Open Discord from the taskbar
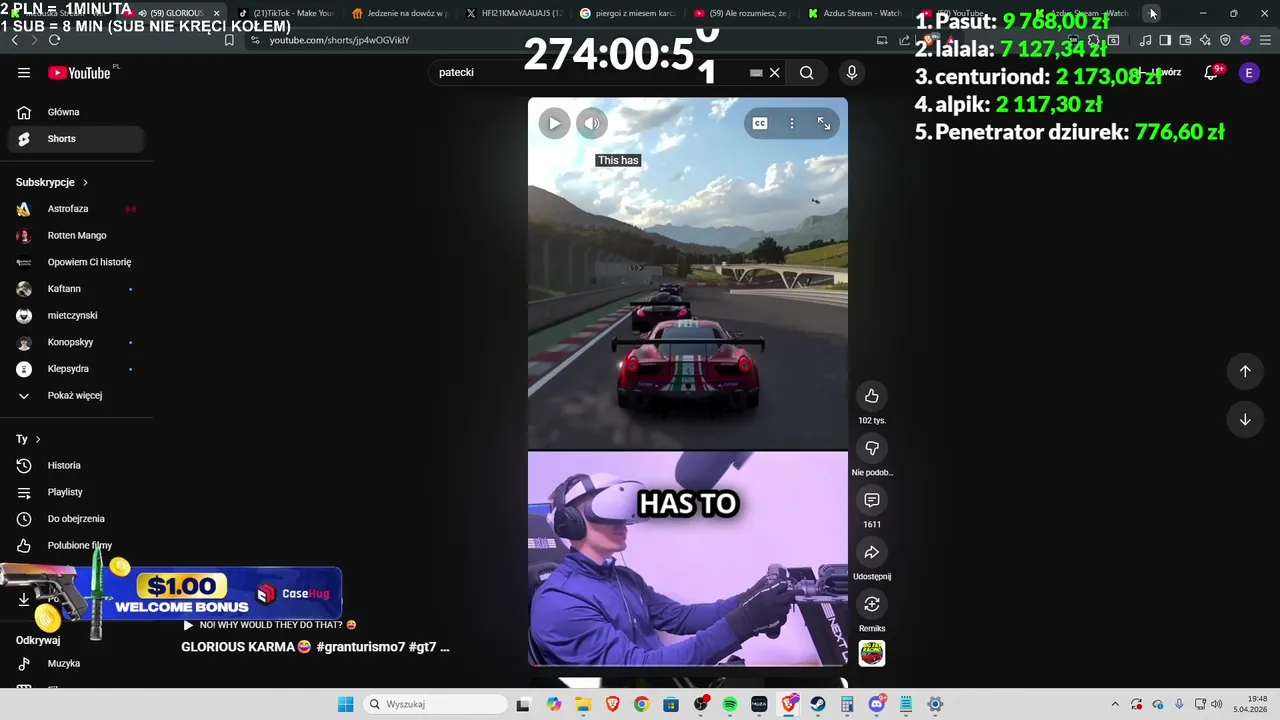Viewport: 1280px width, 720px height. pos(877,704)
